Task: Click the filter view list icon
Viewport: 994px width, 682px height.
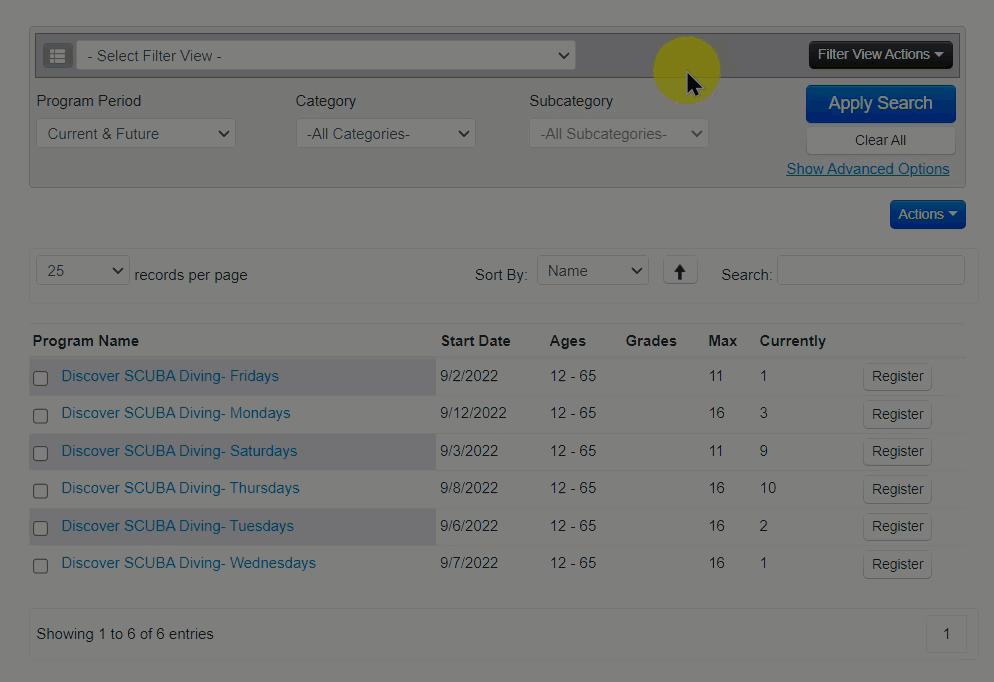Action: [57, 56]
